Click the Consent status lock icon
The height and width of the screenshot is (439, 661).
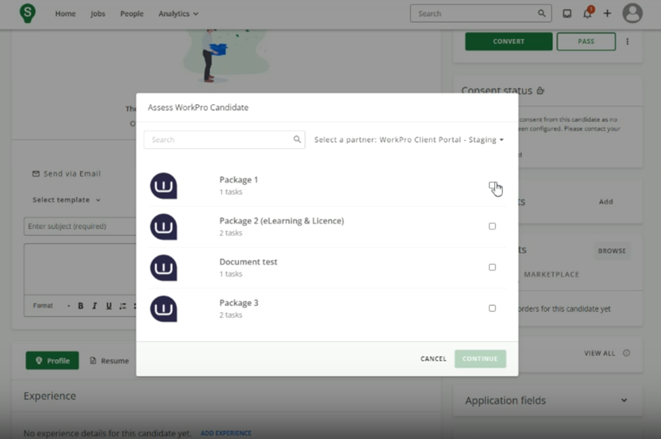540,90
